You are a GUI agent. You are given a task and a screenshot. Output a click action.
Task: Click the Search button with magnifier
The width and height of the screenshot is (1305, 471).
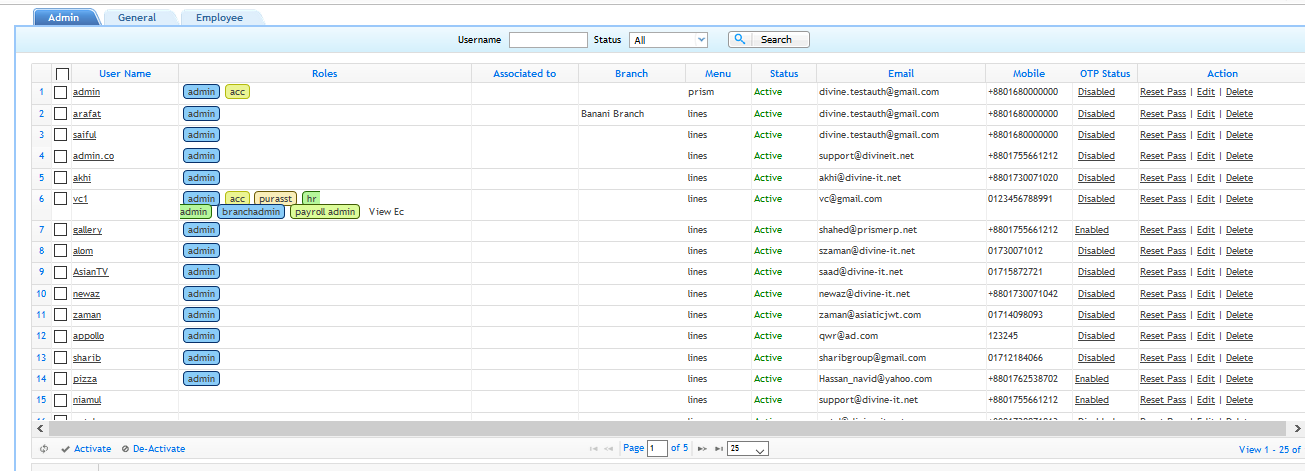[768, 40]
